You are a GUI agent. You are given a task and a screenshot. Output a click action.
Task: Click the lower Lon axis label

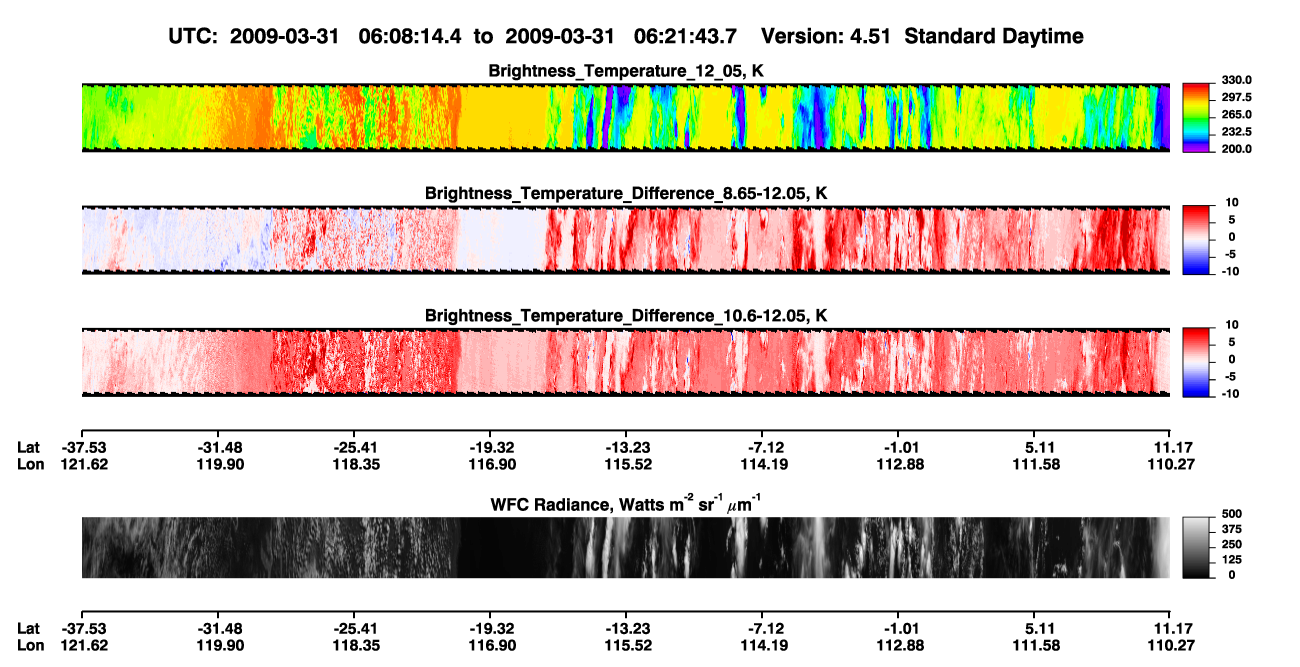[30, 646]
